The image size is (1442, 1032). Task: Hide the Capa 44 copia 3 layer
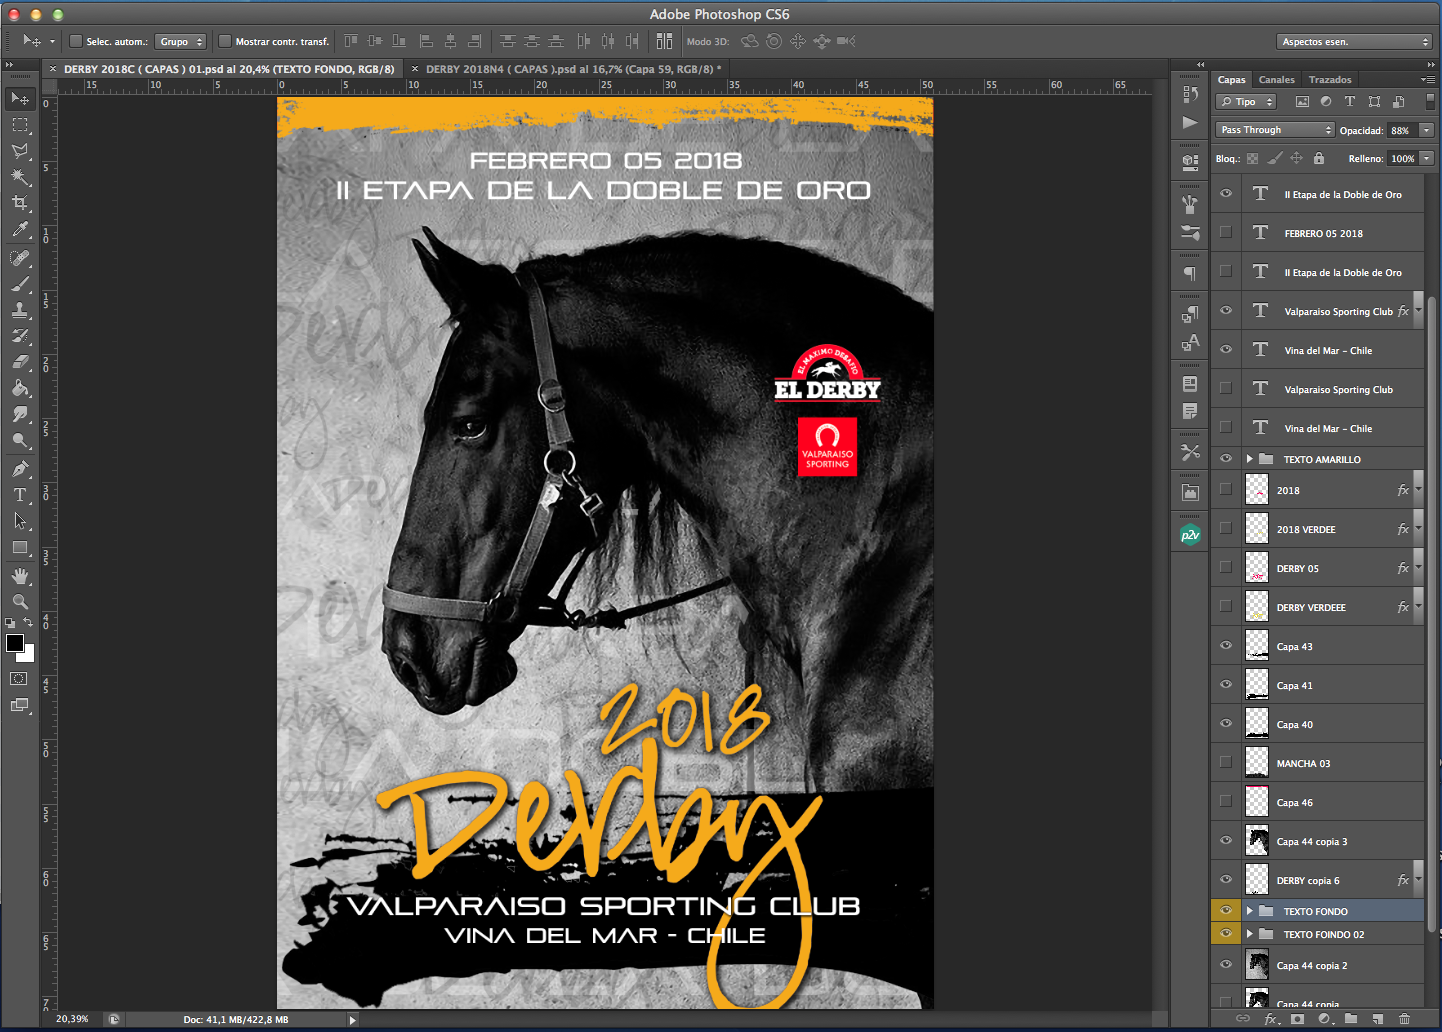point(1225,841)
